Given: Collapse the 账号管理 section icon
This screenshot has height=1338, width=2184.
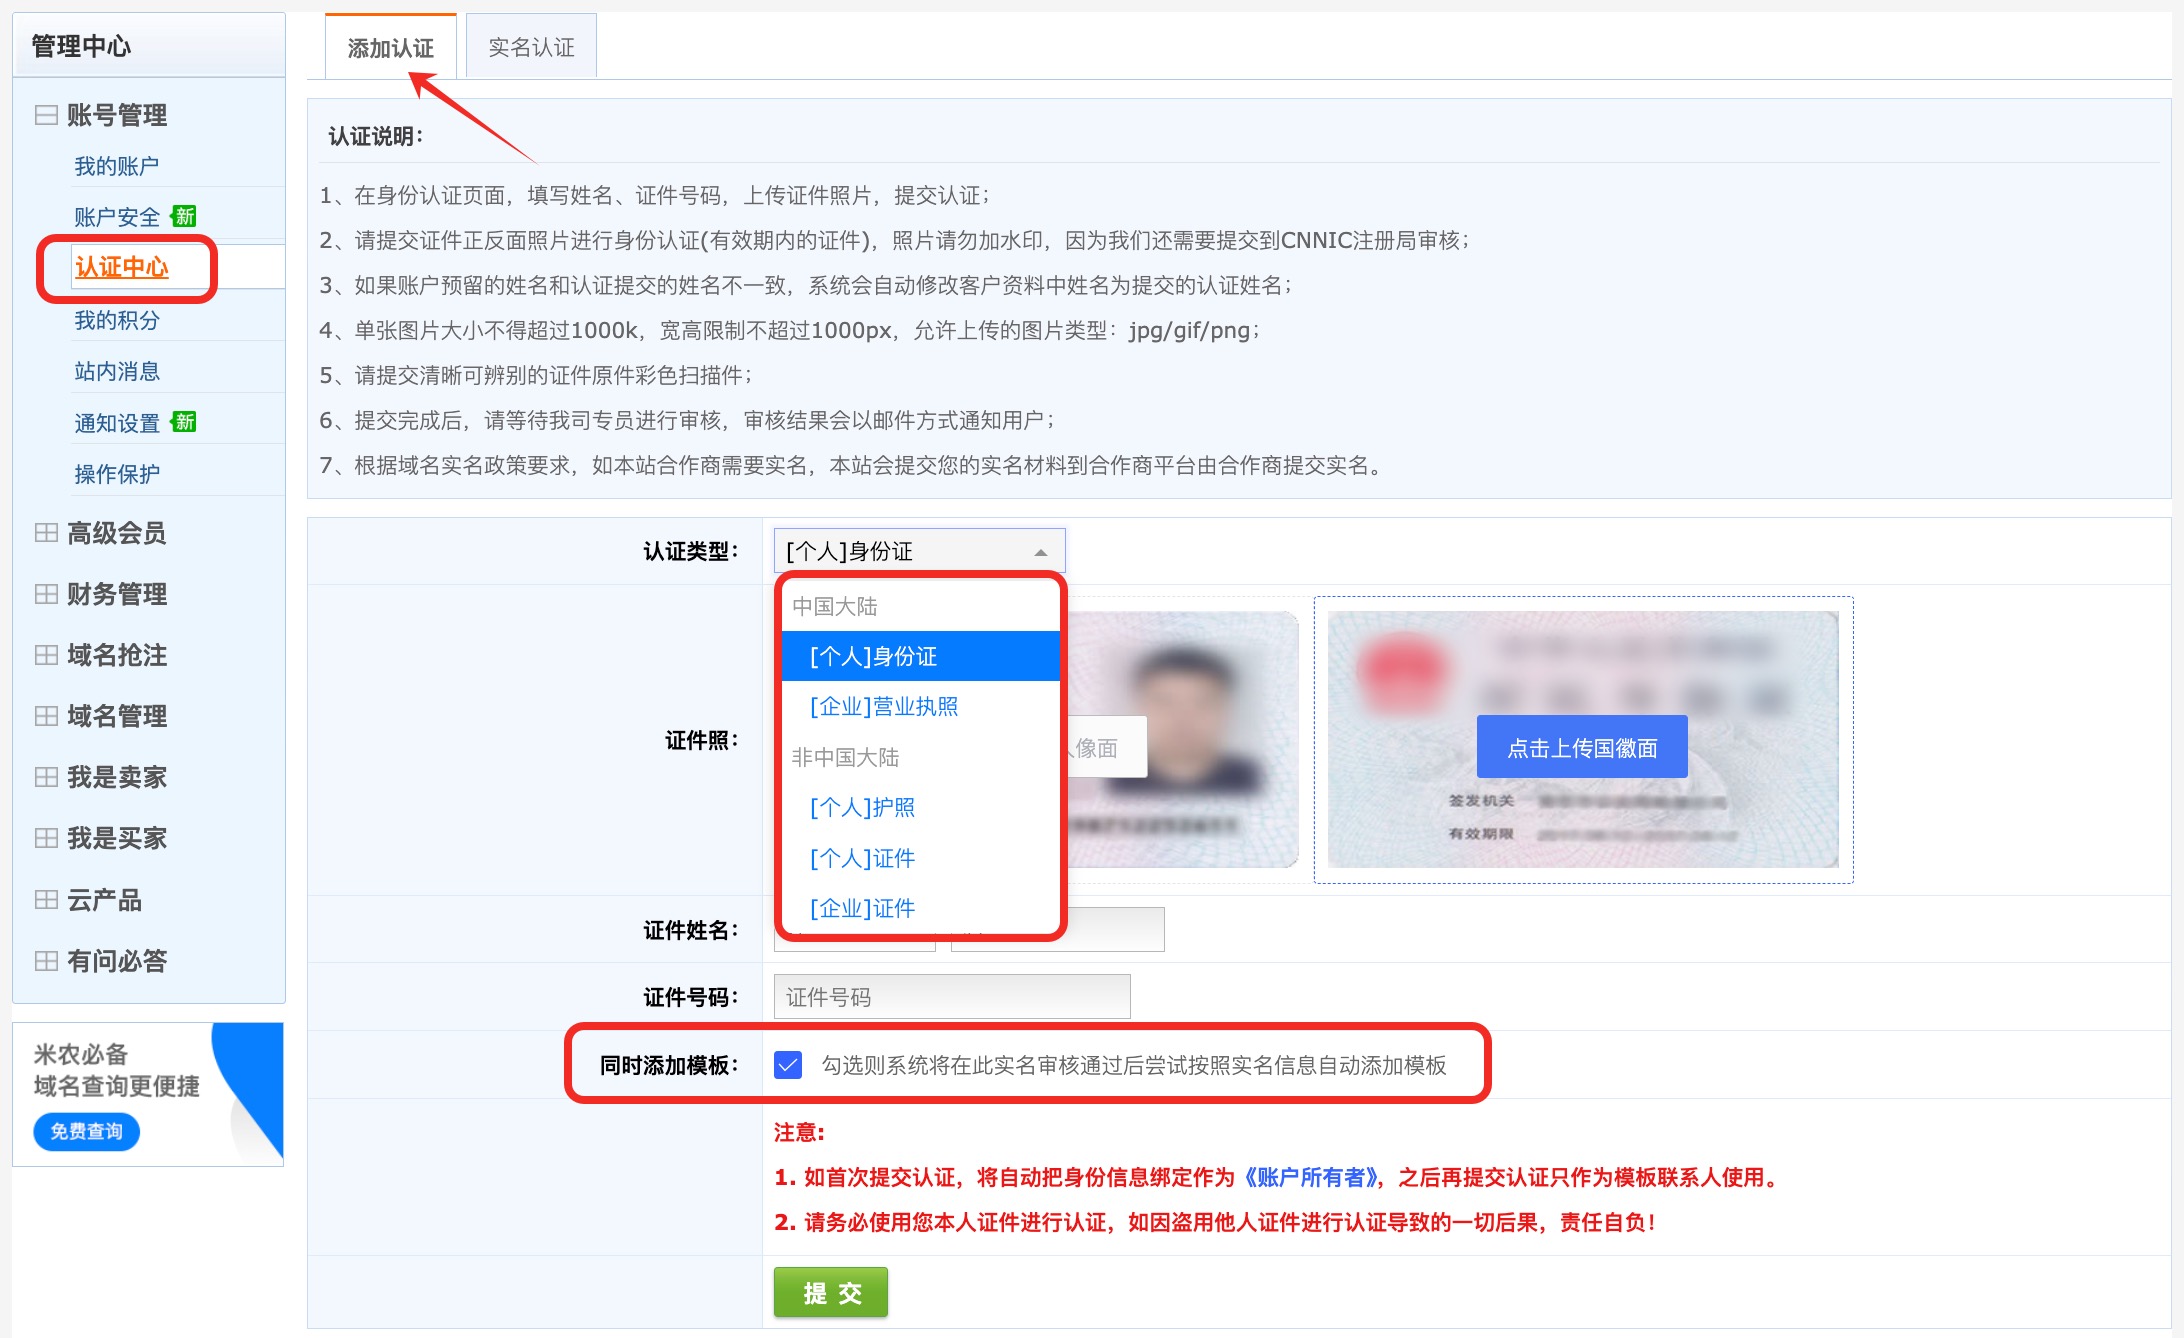Looking at the screenshot, I should click(46, 115).
